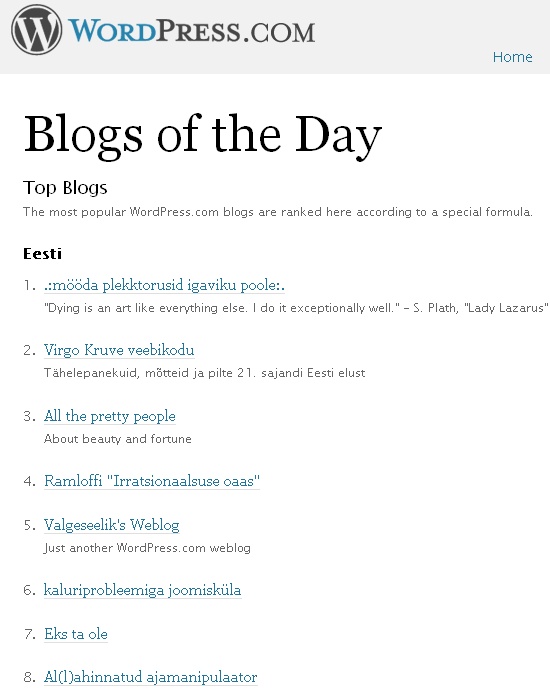Click the Top Blogs subheading
Image resolution: width=550 pixels, height=698 pixels.
(x=65, y=187)
